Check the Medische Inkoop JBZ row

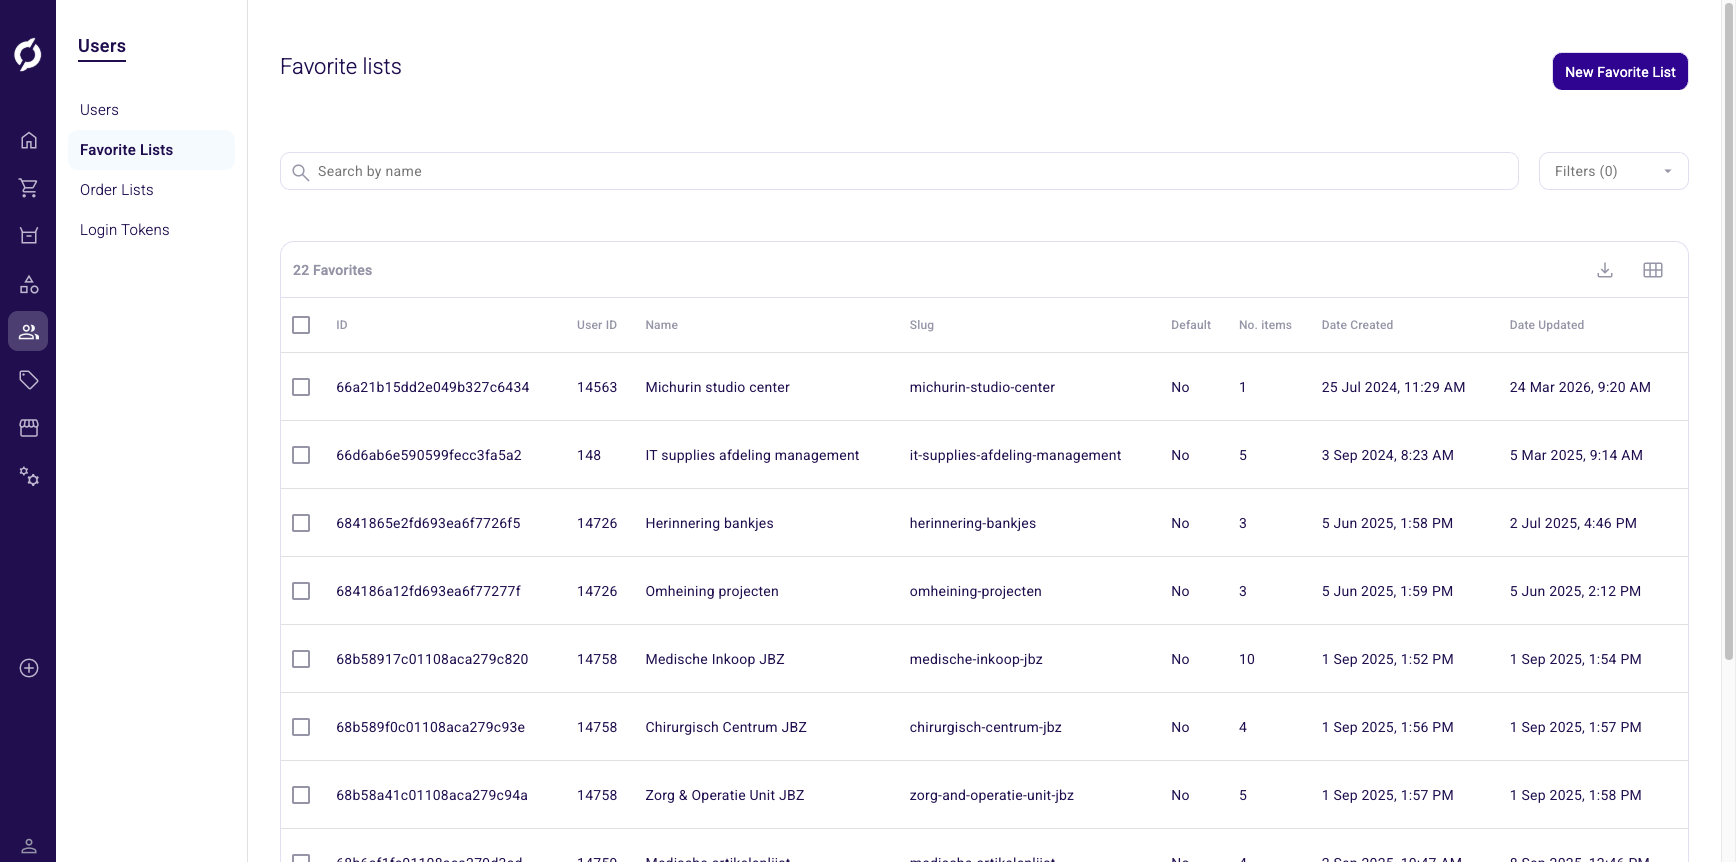(301, 659)
